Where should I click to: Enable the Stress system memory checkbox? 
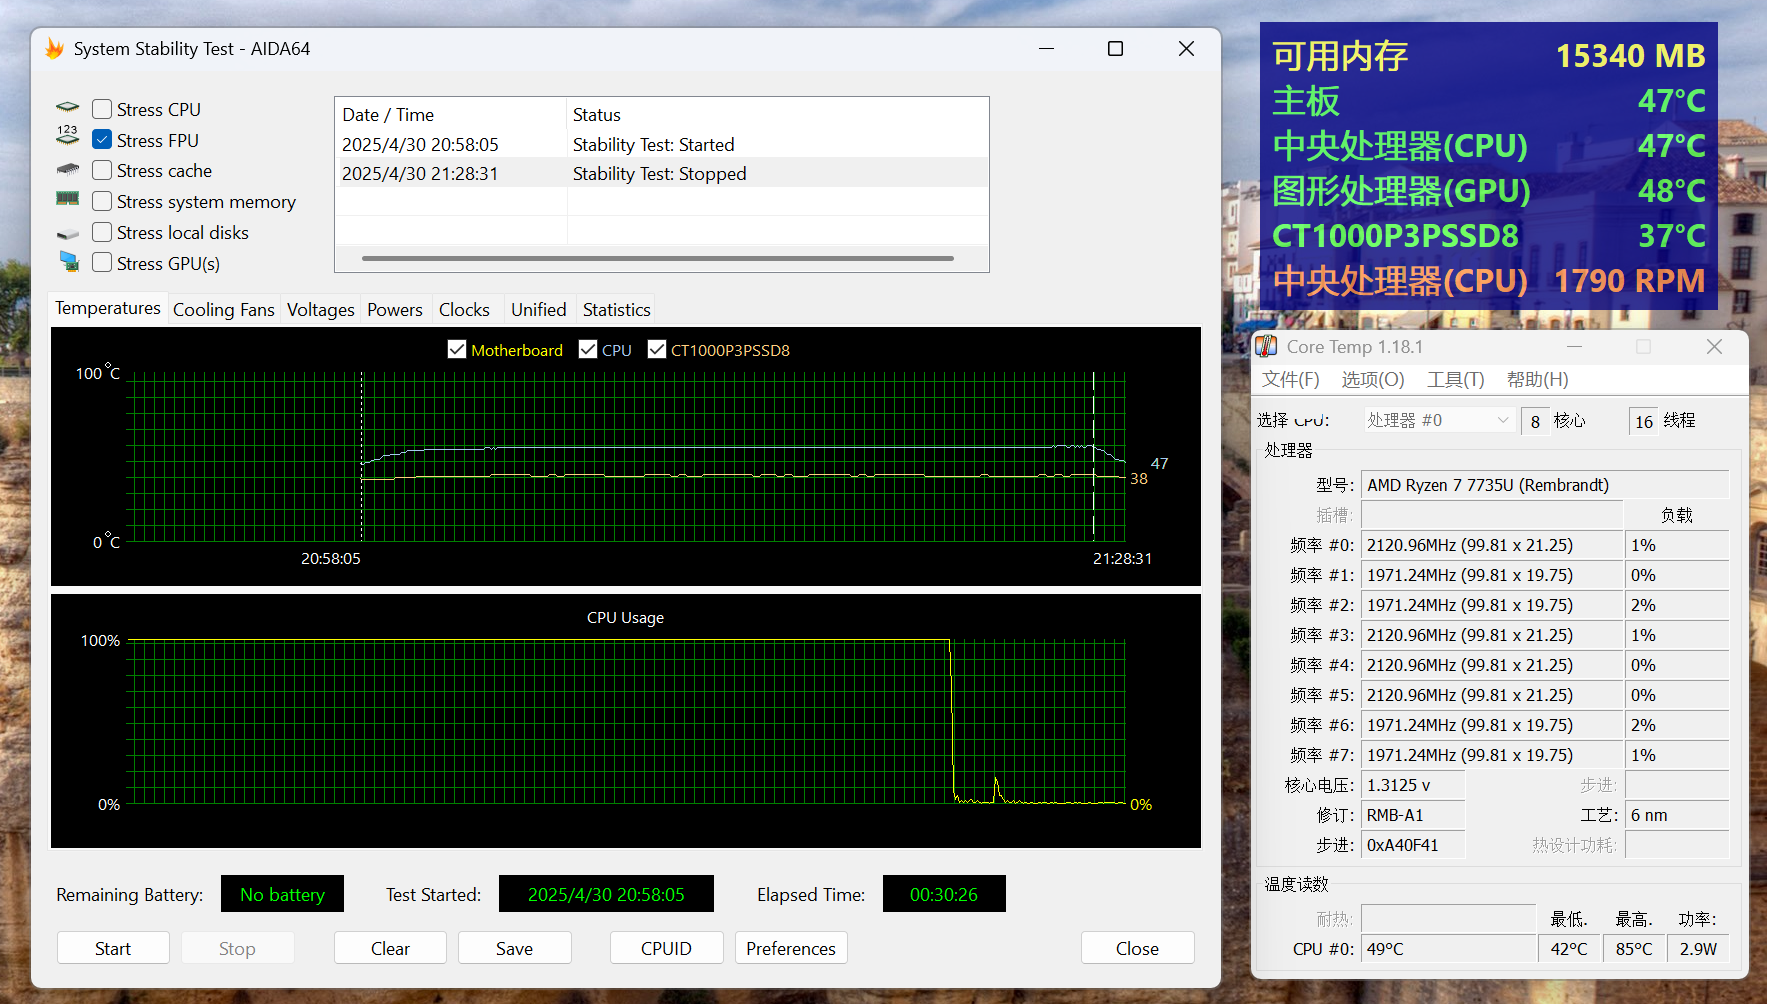coord(102,202)
